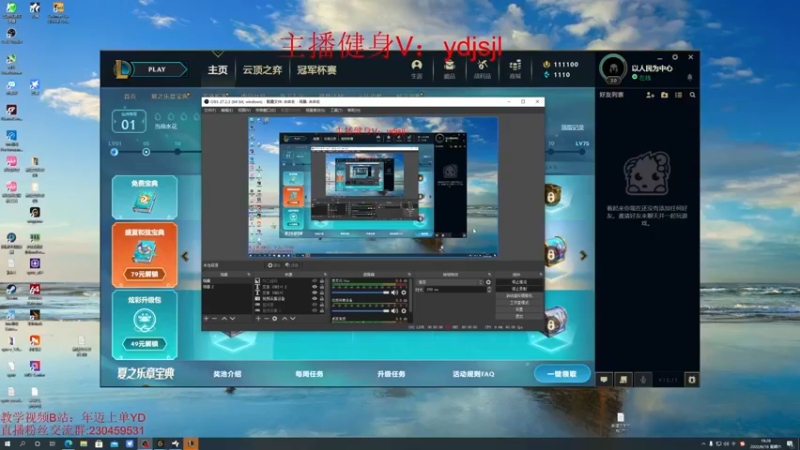Open the chat bubble icon in client footer

tap(604, 380)
